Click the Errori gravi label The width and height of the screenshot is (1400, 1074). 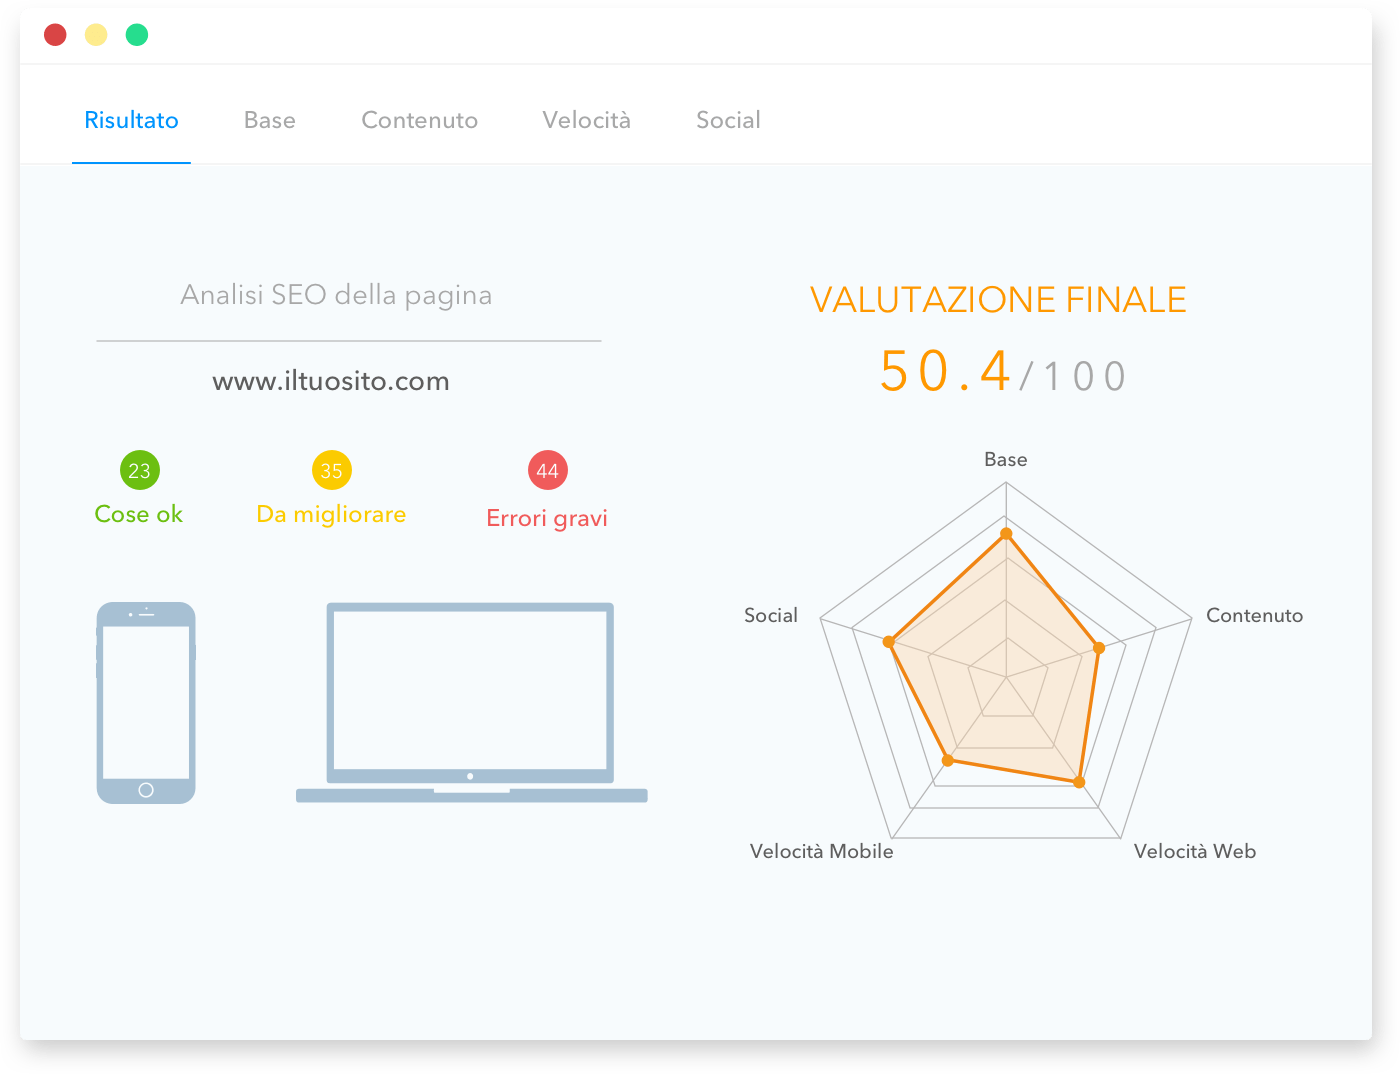pos(547,518)
